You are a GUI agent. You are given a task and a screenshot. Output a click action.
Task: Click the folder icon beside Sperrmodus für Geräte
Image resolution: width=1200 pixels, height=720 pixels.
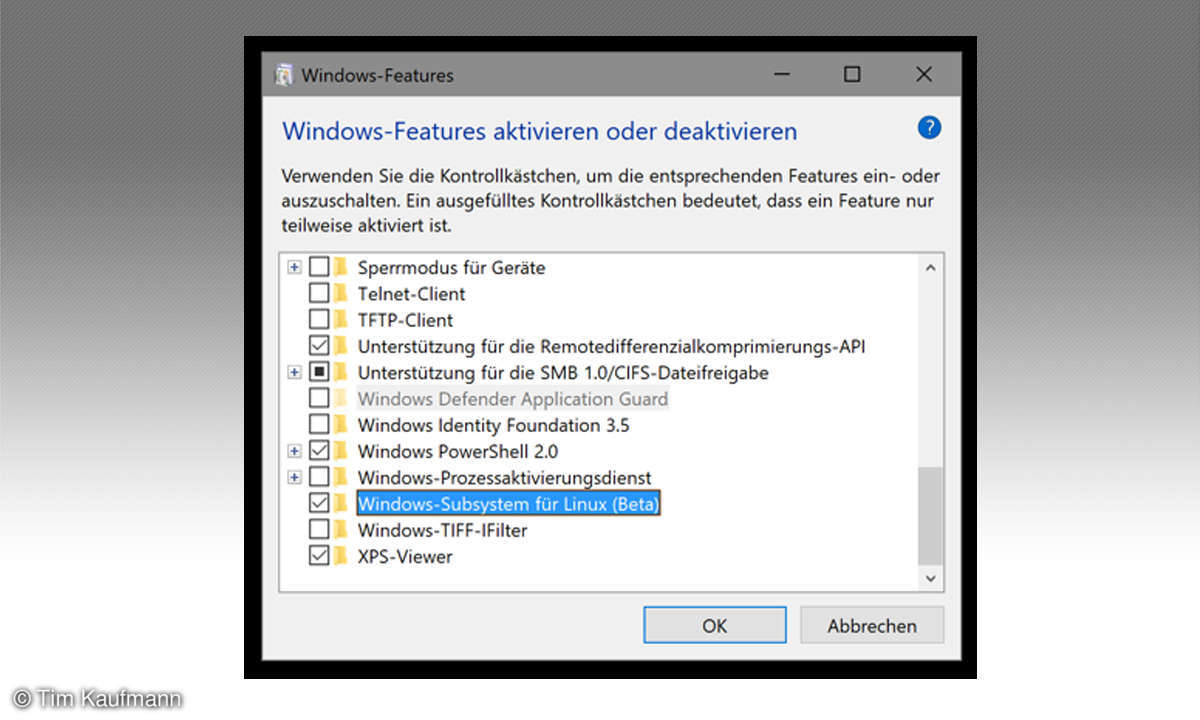(340, 267)
